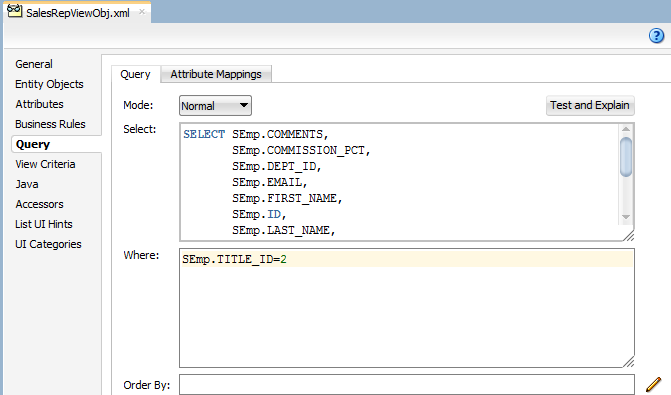Open the Business Rules section
671x395 pixels.
point(50,124)
